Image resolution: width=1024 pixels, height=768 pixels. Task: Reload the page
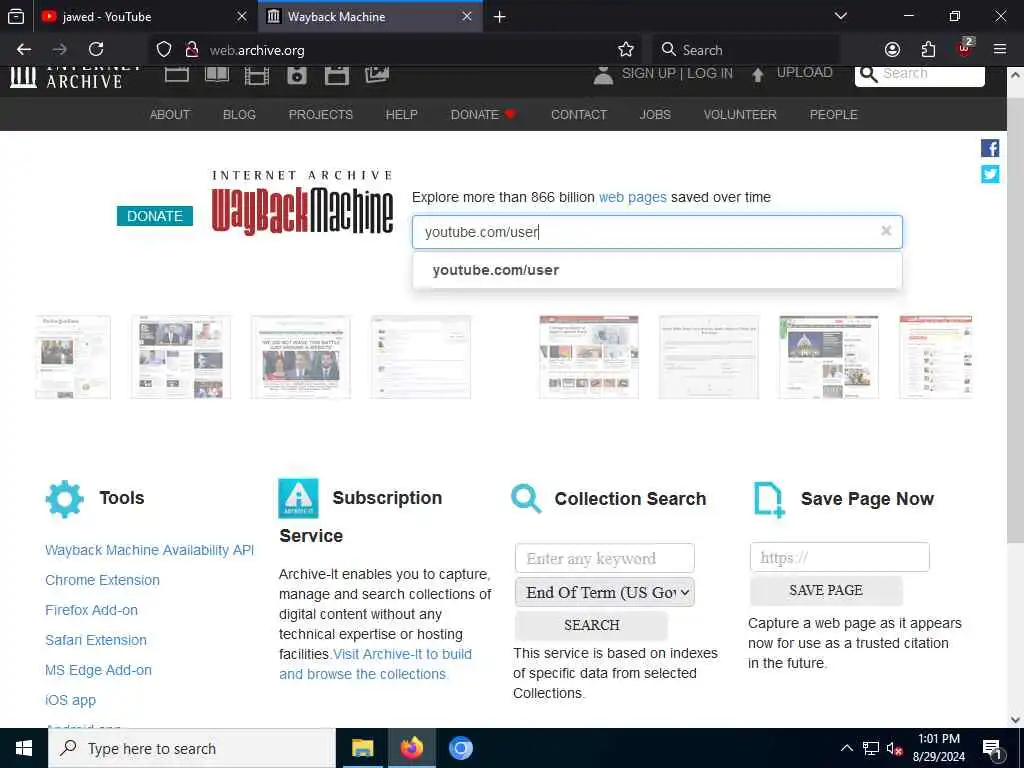[x=96, y=50]
